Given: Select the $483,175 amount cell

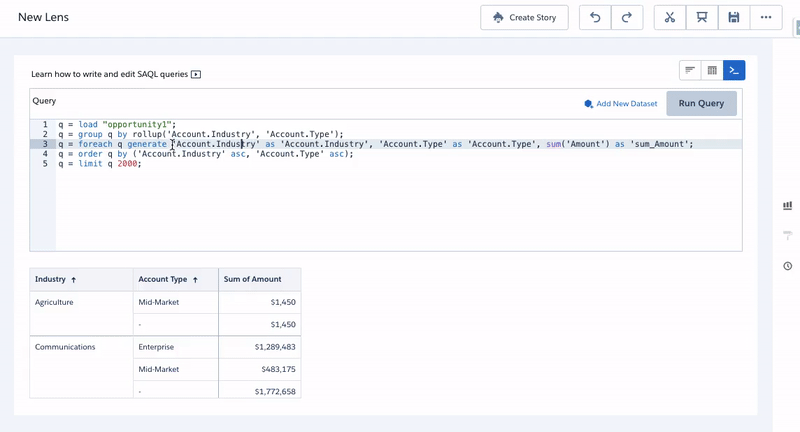Looking at the screenshot, I should 260,369.
